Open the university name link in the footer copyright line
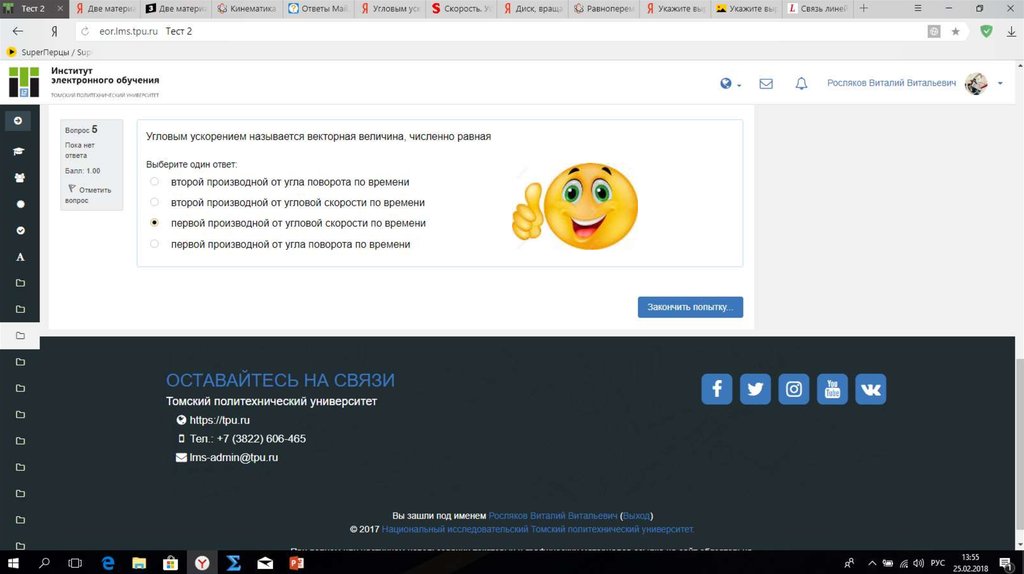Image resolution: width=1024 pixels, height=574 pixels. (x=537, y=529)
